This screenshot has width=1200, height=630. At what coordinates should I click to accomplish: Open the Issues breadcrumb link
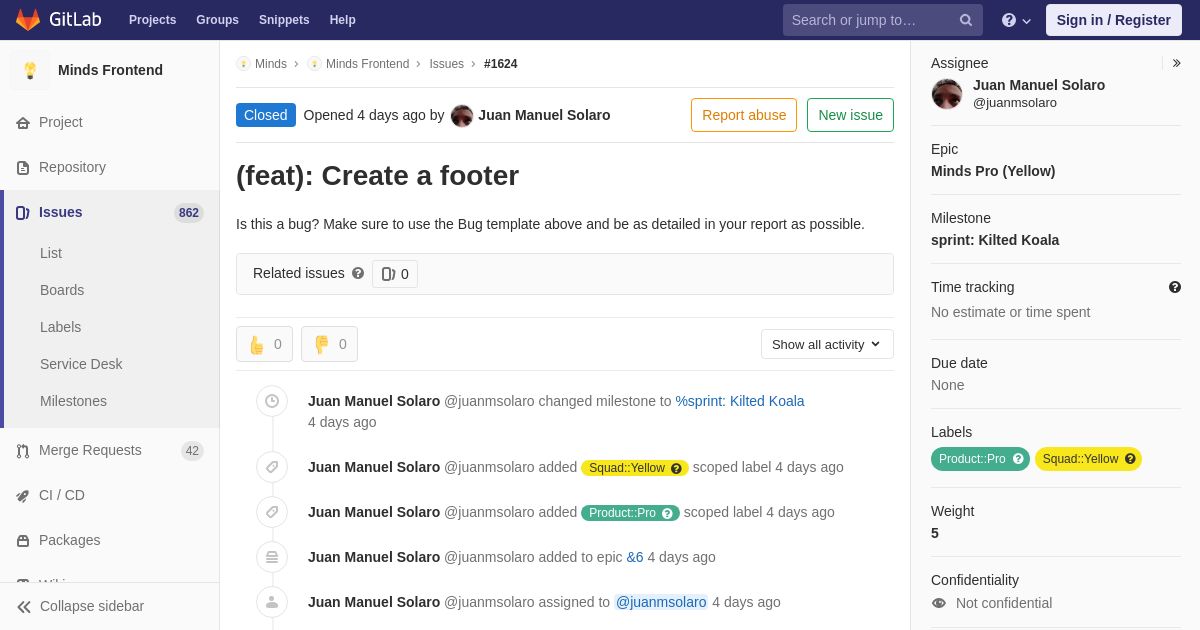click(x=446, y=64)
